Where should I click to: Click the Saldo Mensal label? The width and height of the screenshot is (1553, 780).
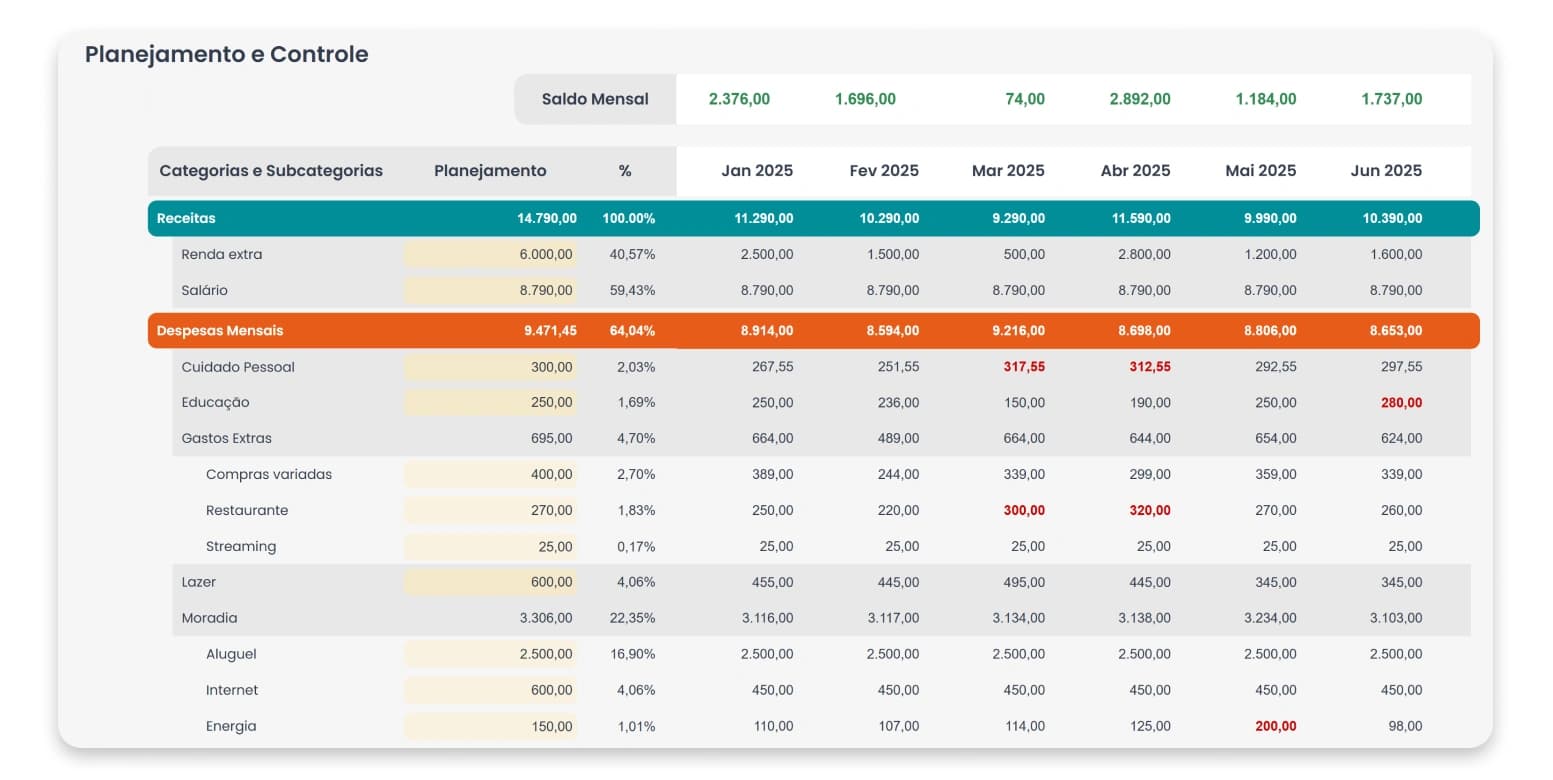(595, 99)
